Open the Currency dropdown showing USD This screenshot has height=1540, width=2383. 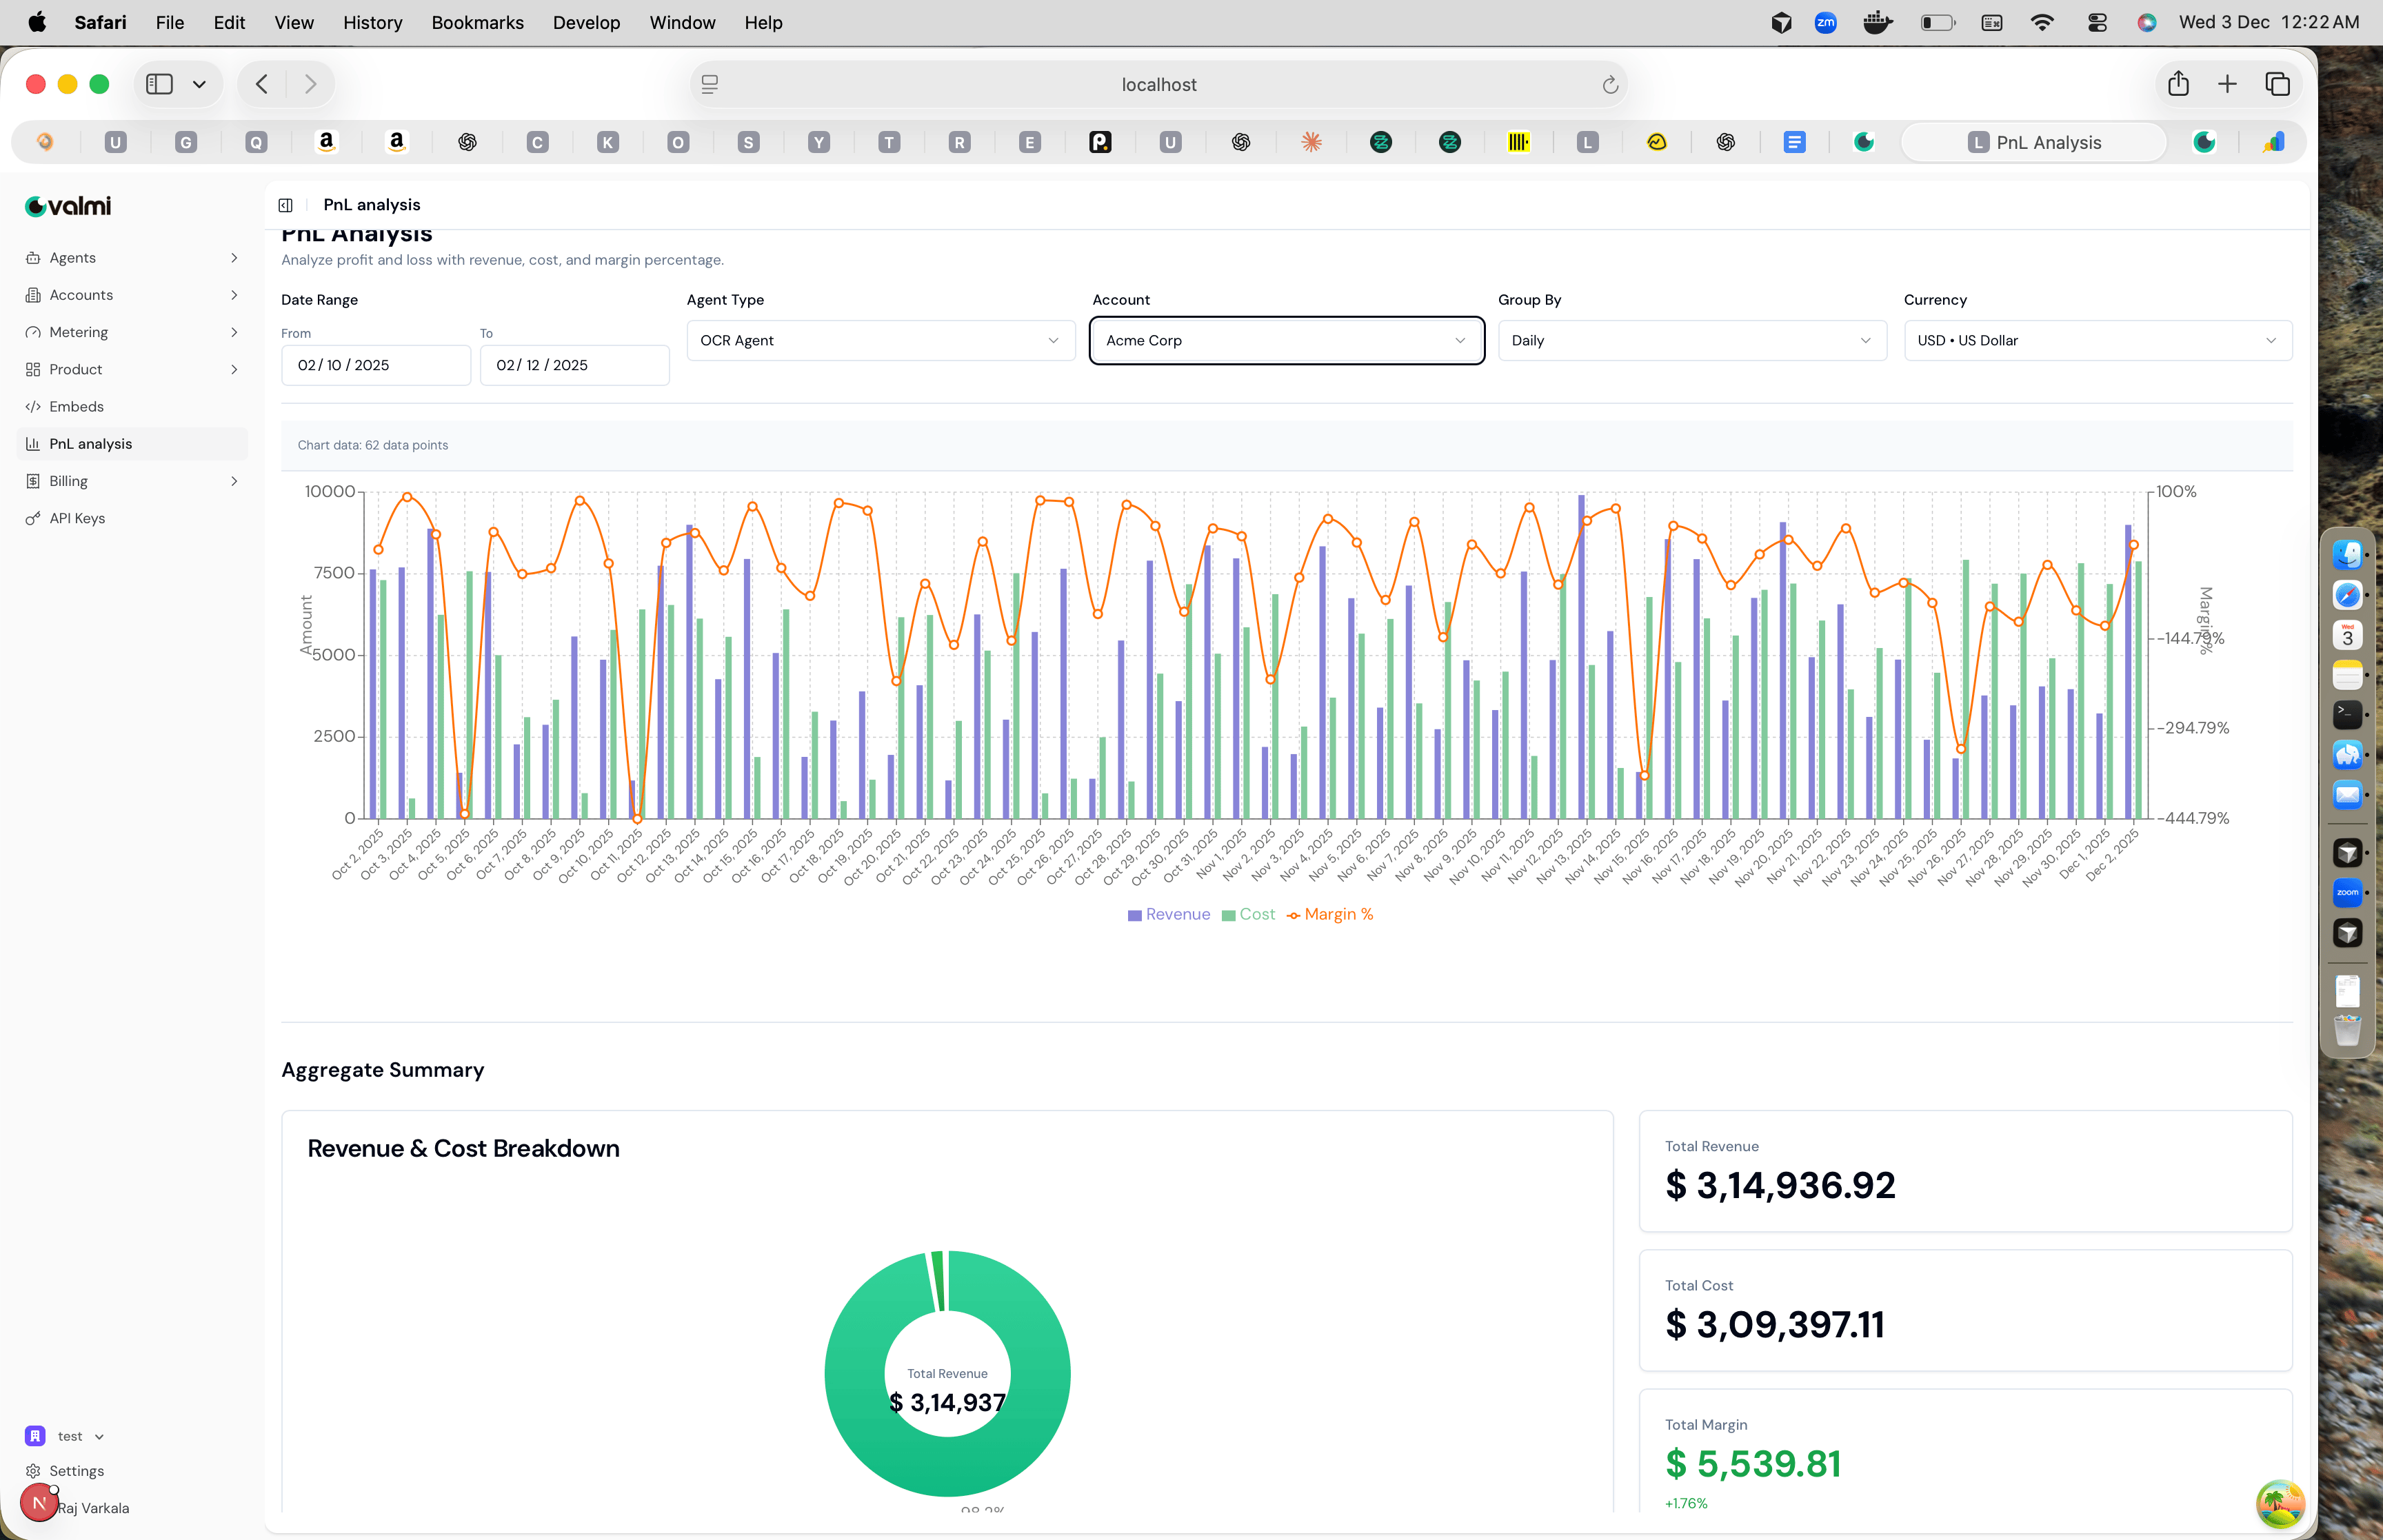click(x=2097, y=340)
